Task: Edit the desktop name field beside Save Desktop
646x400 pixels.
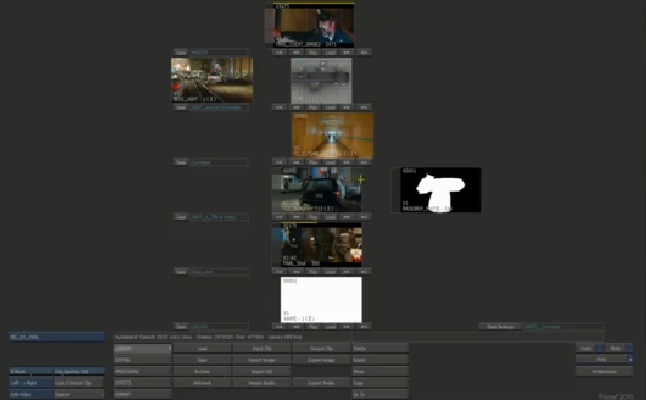Action: pos(564,326)
